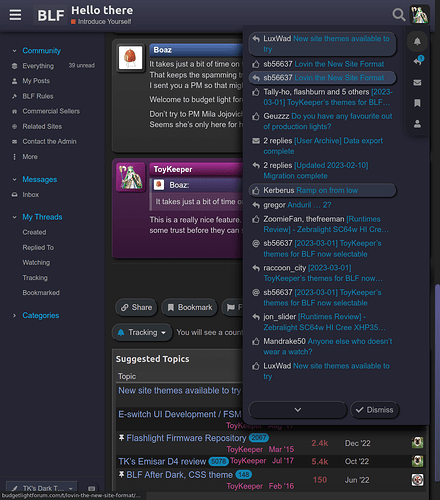Open Flashlight Firmware Repository topic
The width and height of the screenshot is (440, 500).
pyautogui.click(x=186, y=438)
